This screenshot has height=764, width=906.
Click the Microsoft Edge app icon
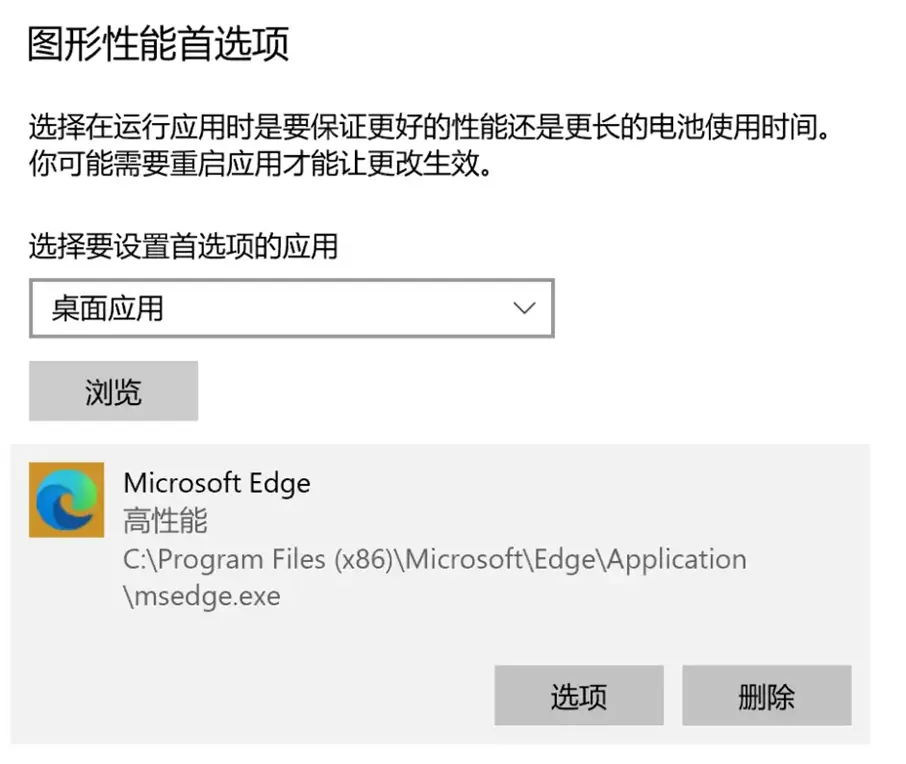tap(66, 499)
